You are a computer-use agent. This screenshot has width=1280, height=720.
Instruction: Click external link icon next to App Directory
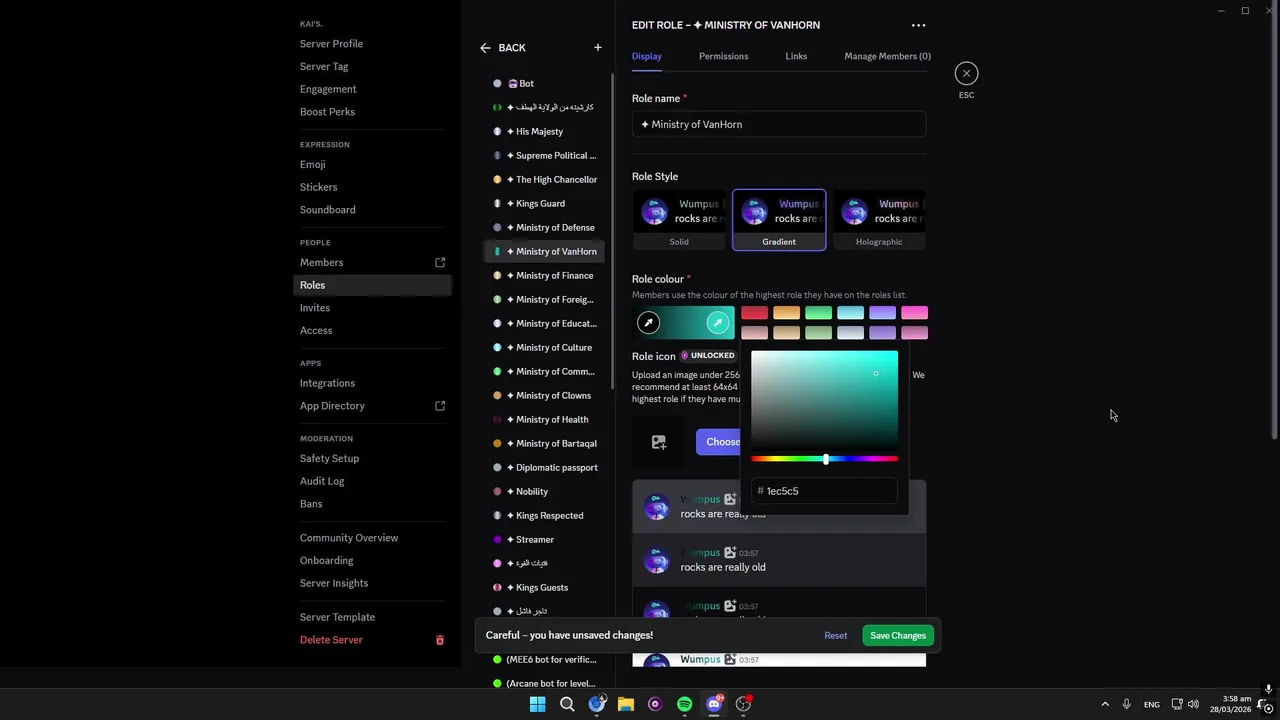tap(440, 406)
